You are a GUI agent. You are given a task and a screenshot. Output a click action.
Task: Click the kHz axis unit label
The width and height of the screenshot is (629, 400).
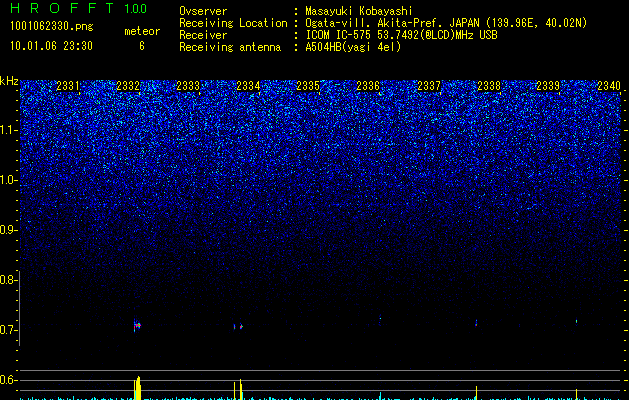[9, 81]
